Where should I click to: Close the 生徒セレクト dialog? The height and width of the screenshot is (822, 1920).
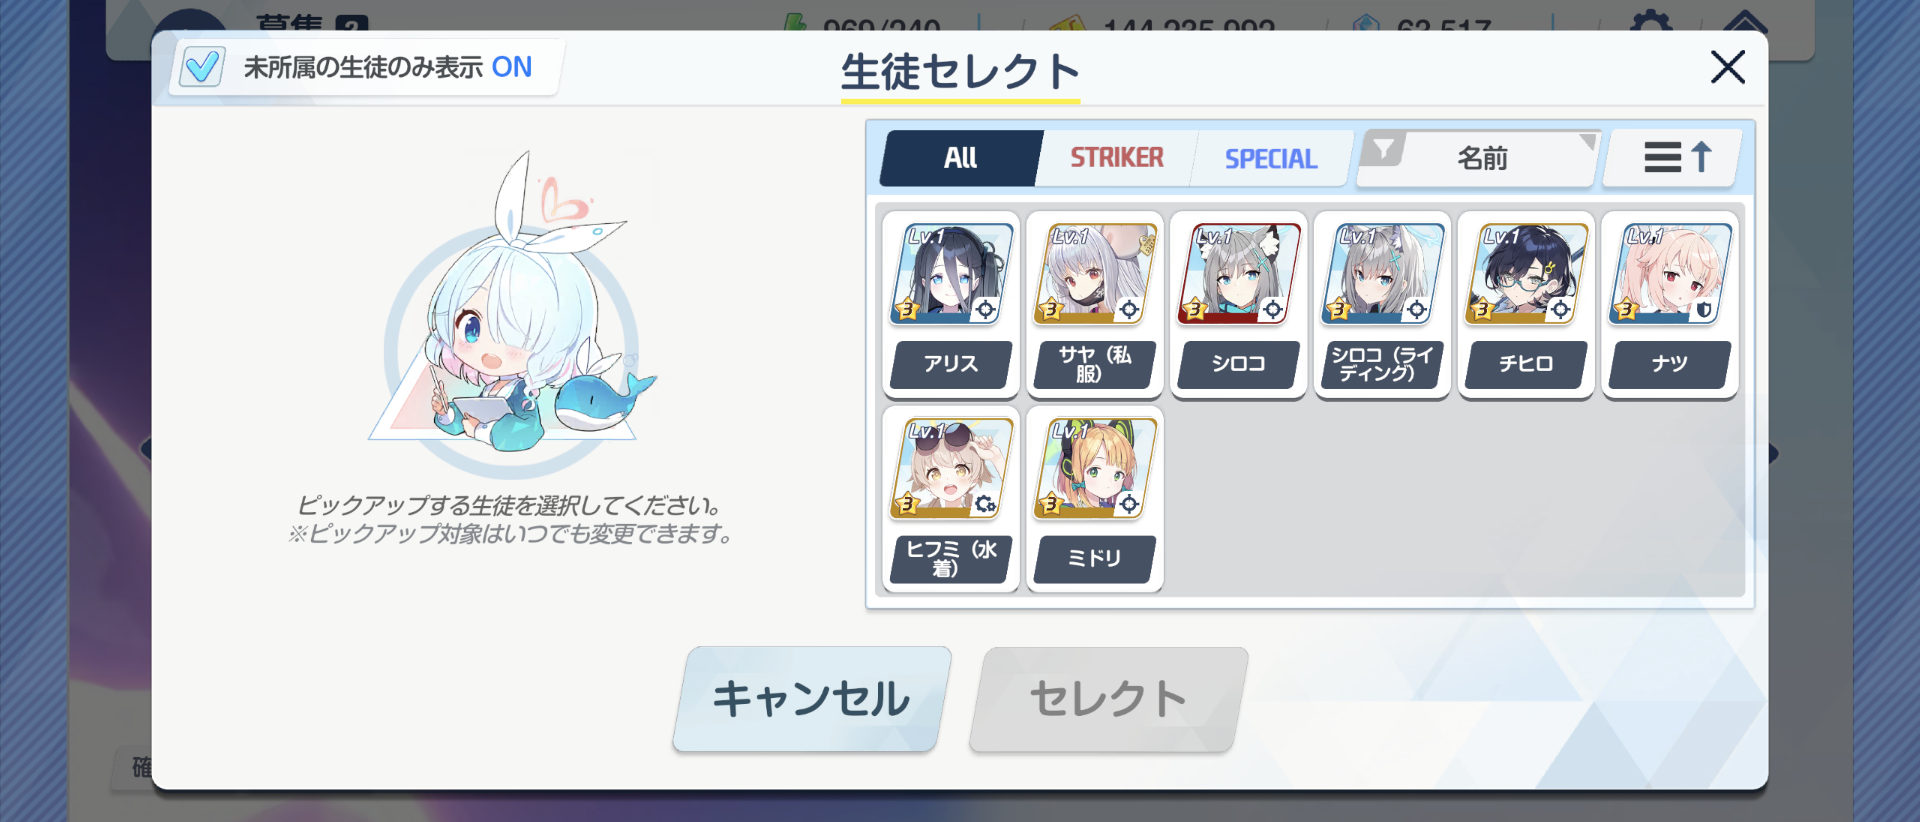click(1727, 67)
